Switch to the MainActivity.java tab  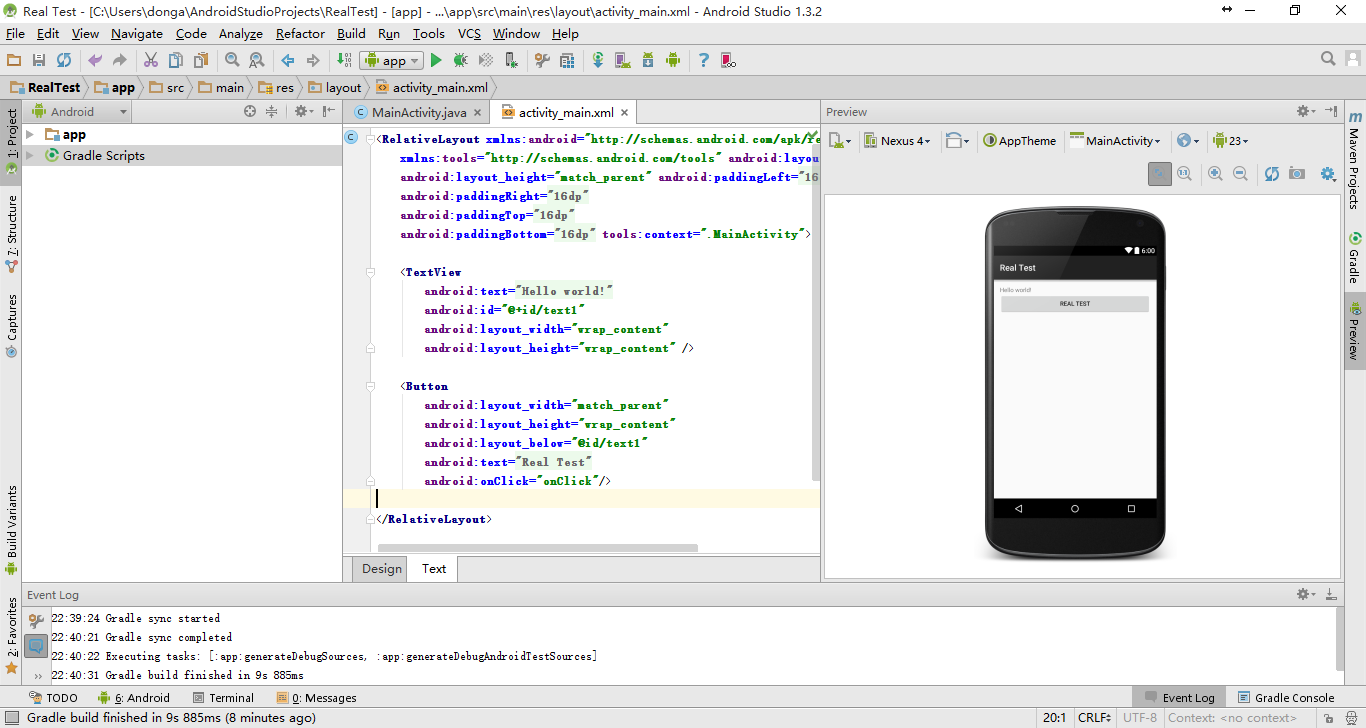[x=418, y=113]
